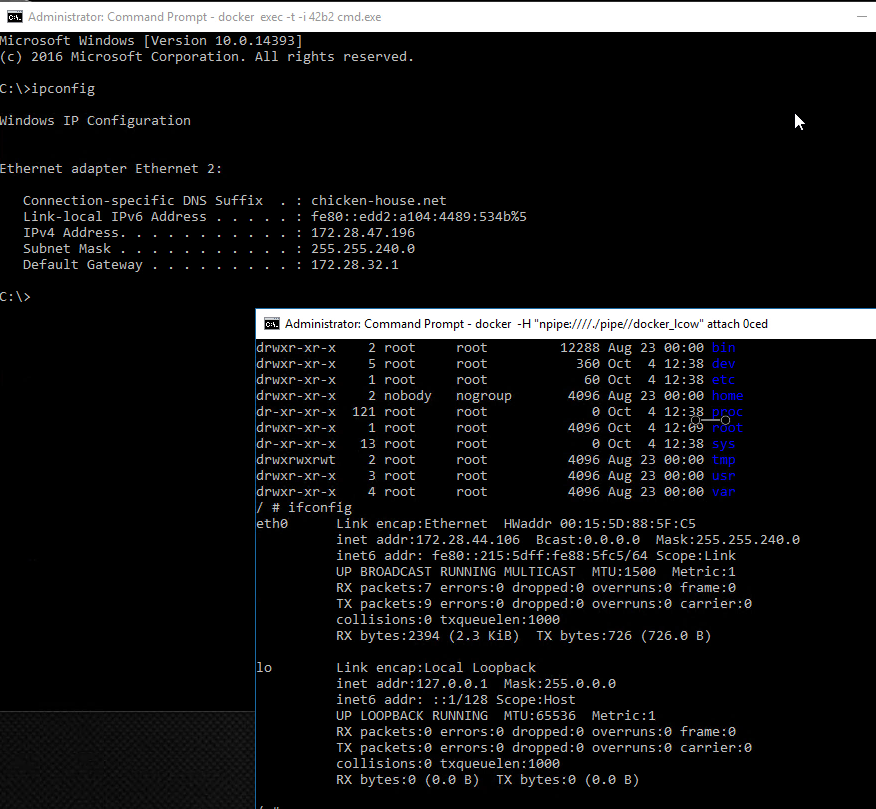This screenshot has height=809, width=876.
Task: Click the lo loopback interface name
Action: 264,668
